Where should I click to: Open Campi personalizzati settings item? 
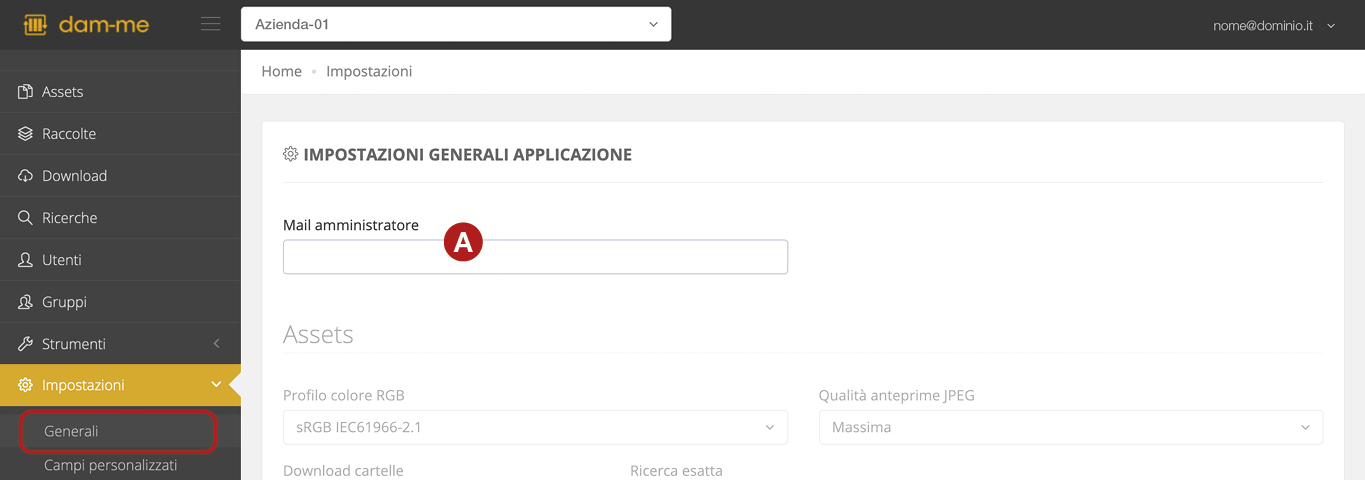[x=110, y=465]
